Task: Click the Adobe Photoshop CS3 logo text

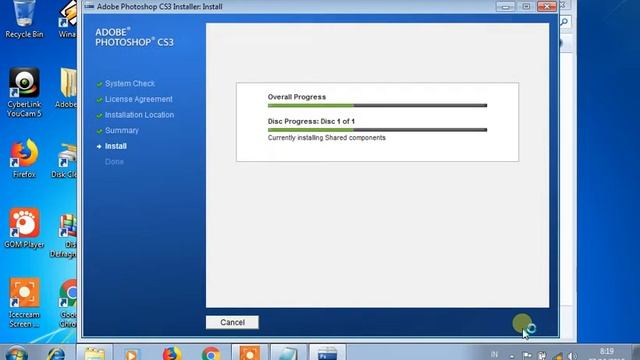Action: click(134, 37)
